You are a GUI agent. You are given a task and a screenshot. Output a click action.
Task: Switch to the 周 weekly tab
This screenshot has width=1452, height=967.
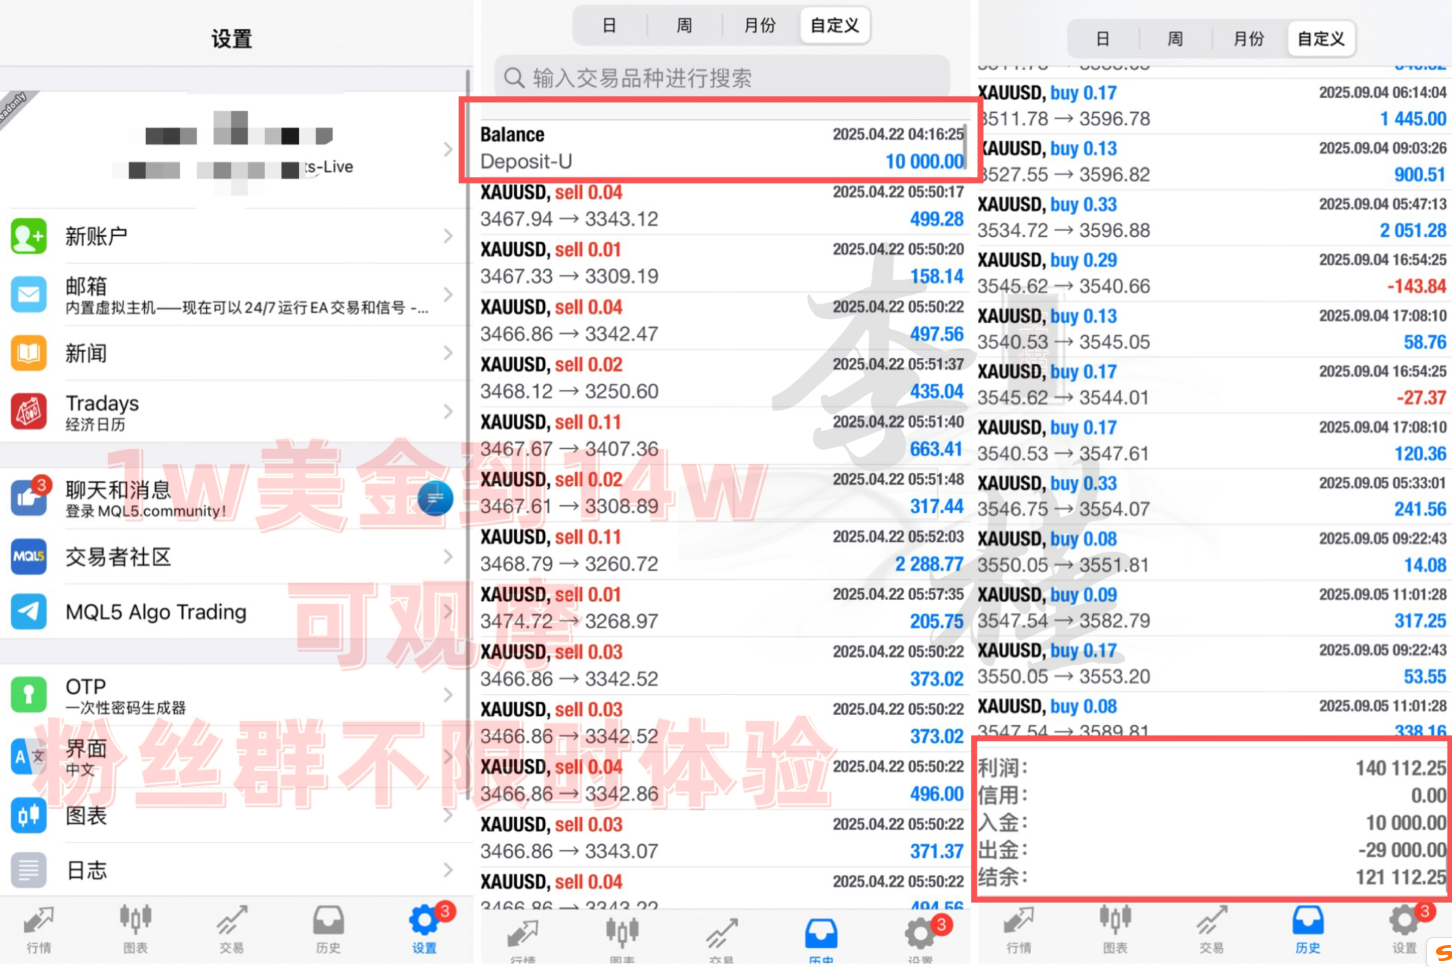click(x=684, y=25)
